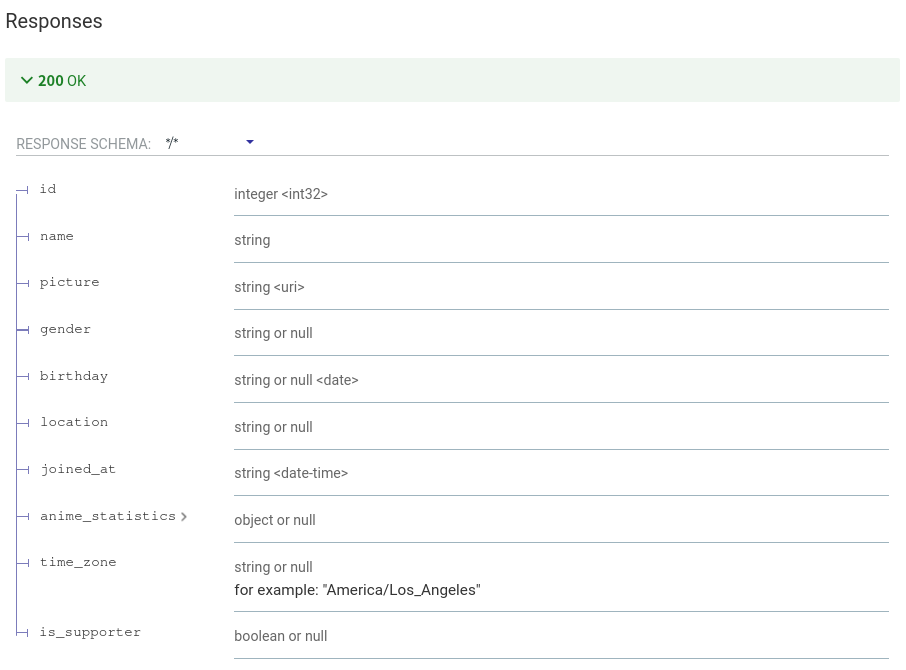Click the tree branch icon beside picture

23,283
